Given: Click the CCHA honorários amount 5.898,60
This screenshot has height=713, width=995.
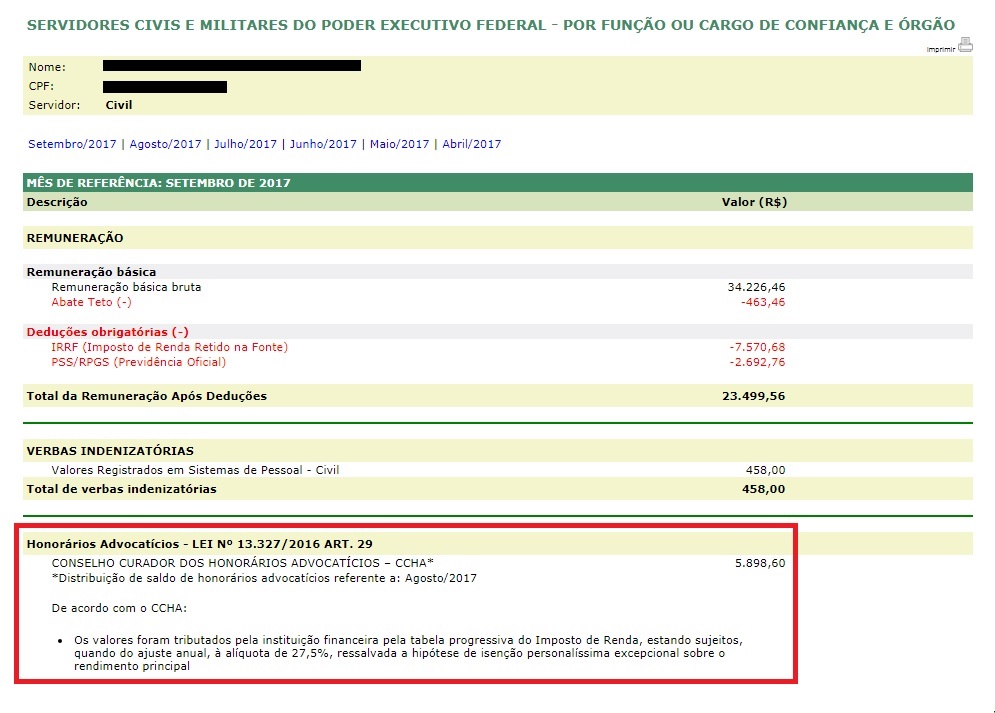Looking at the screenshot, I should click(x=759, y=563).
